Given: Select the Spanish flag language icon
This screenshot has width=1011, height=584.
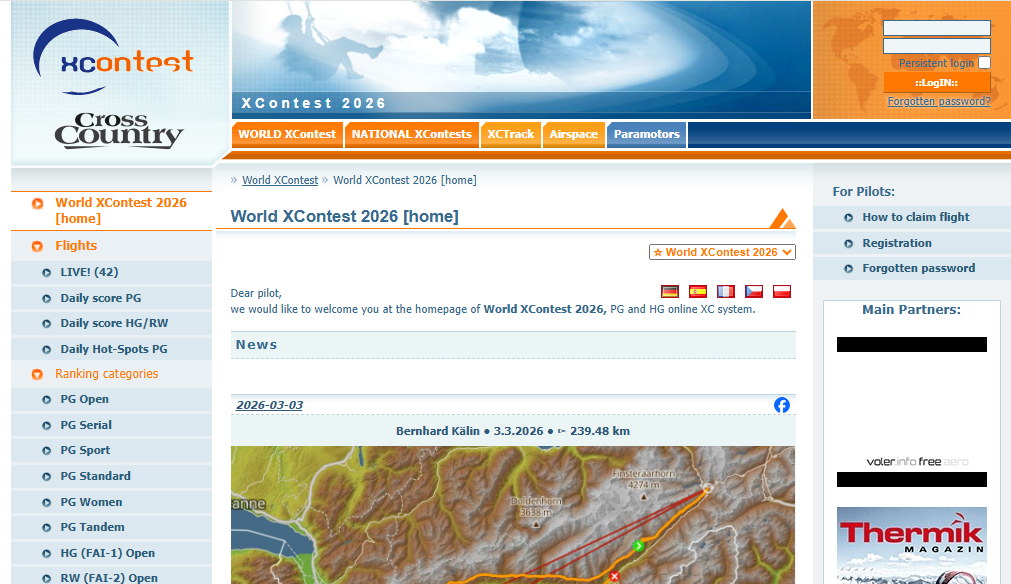Looking at the screenshot, I should click(698, 291).
